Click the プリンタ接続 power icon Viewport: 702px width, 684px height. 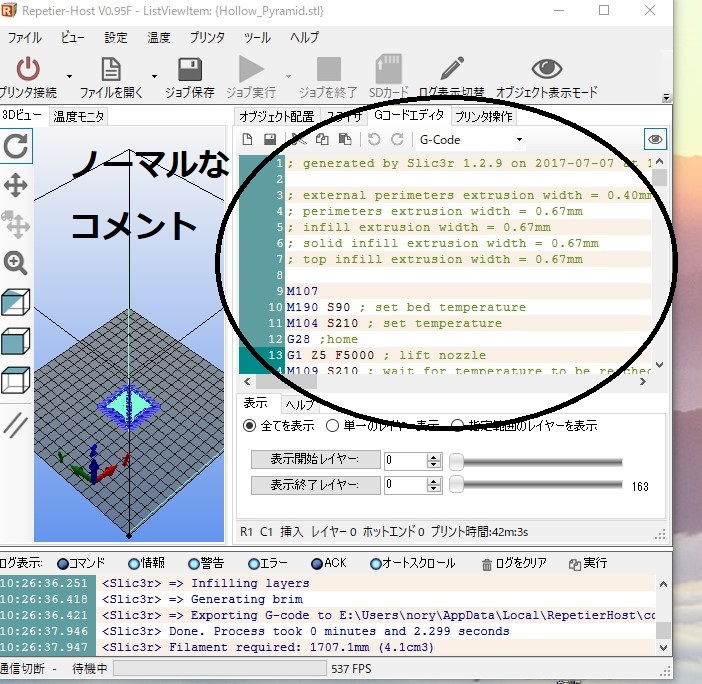click(28, 69)
